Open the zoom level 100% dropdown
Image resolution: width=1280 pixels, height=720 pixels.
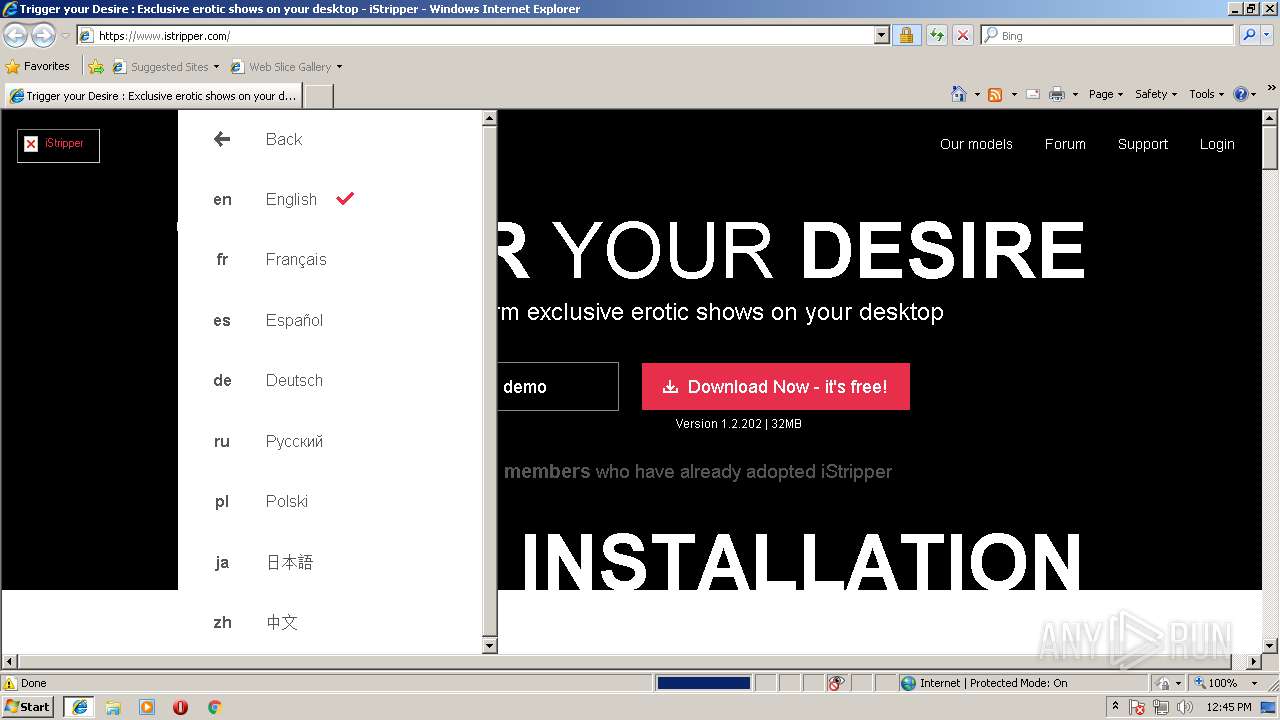[1256, 683]
